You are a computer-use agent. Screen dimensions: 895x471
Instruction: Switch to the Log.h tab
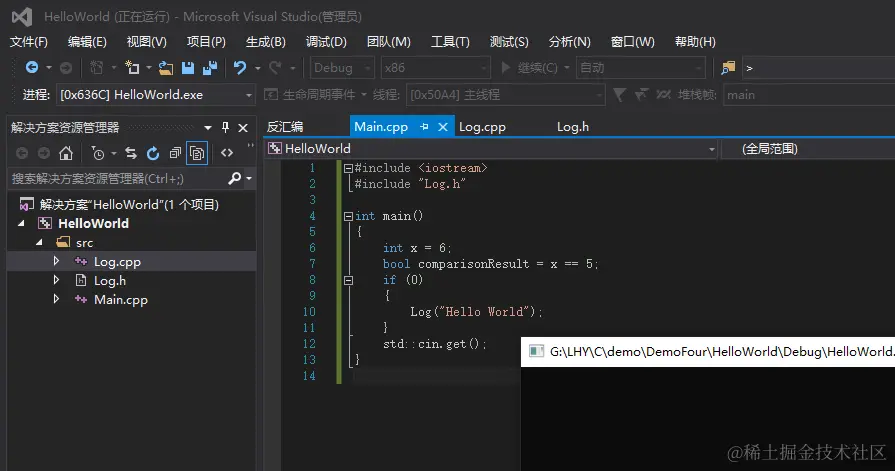coord(573,127)
